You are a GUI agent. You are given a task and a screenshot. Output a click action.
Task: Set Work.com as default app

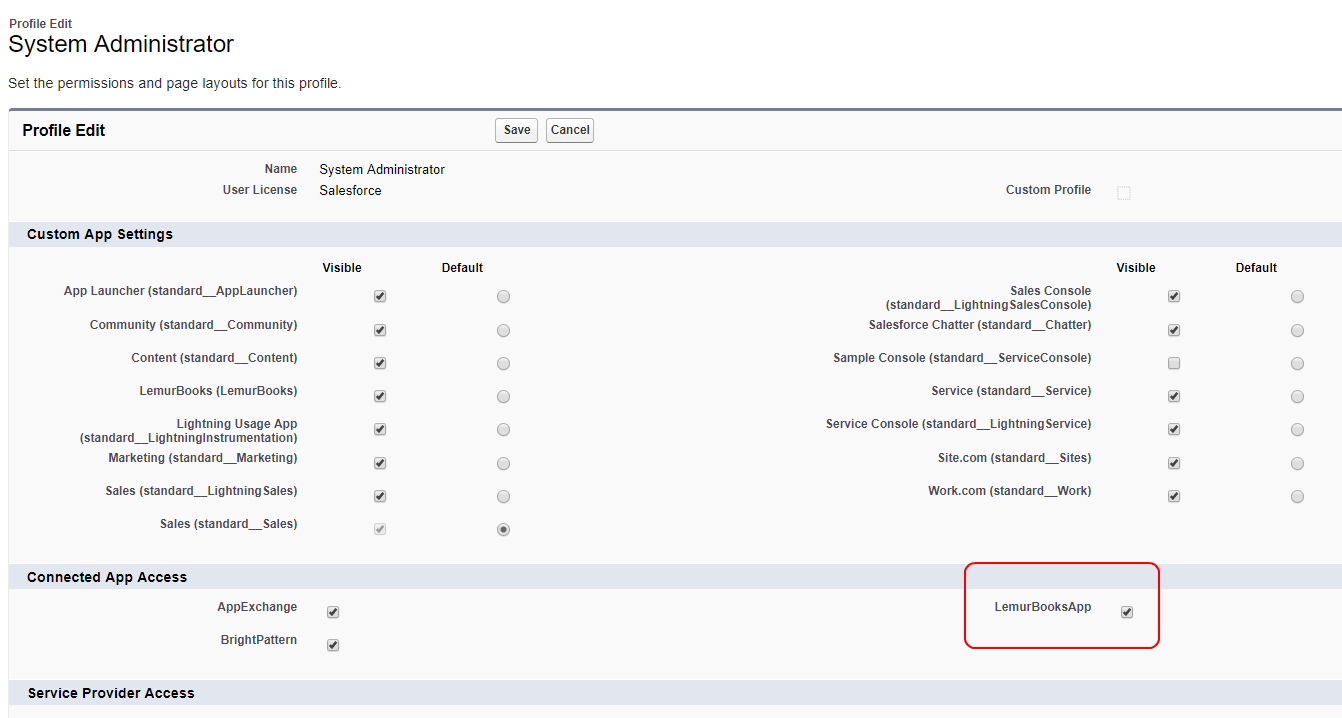click(1297, 496)
